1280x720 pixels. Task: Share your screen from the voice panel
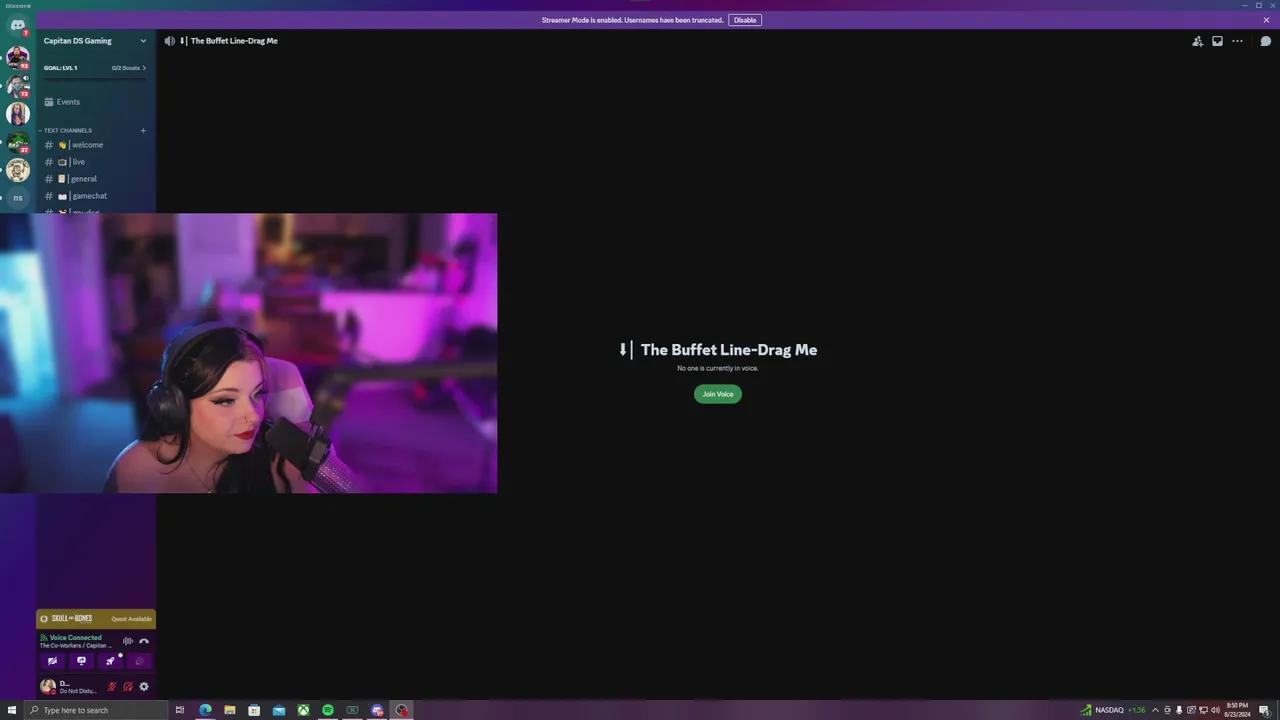[x=82, y=661]
